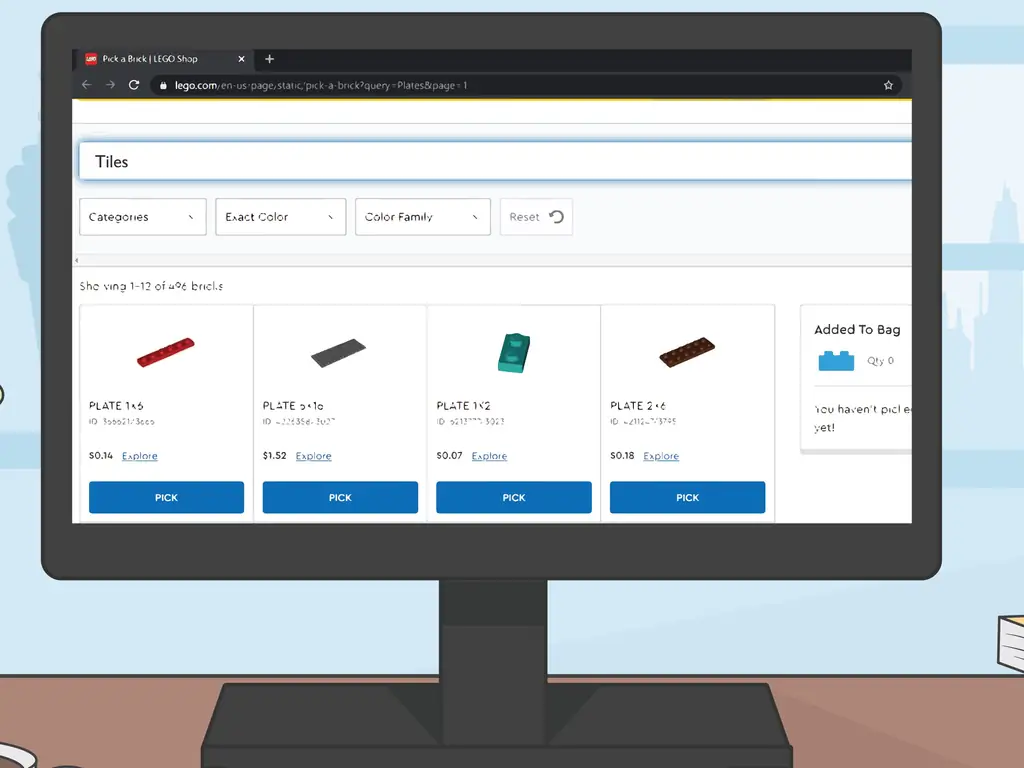Click the 'Showing 1-12' results count text
This screenshot has width=1024, height=768.
[x=152, y=286]
